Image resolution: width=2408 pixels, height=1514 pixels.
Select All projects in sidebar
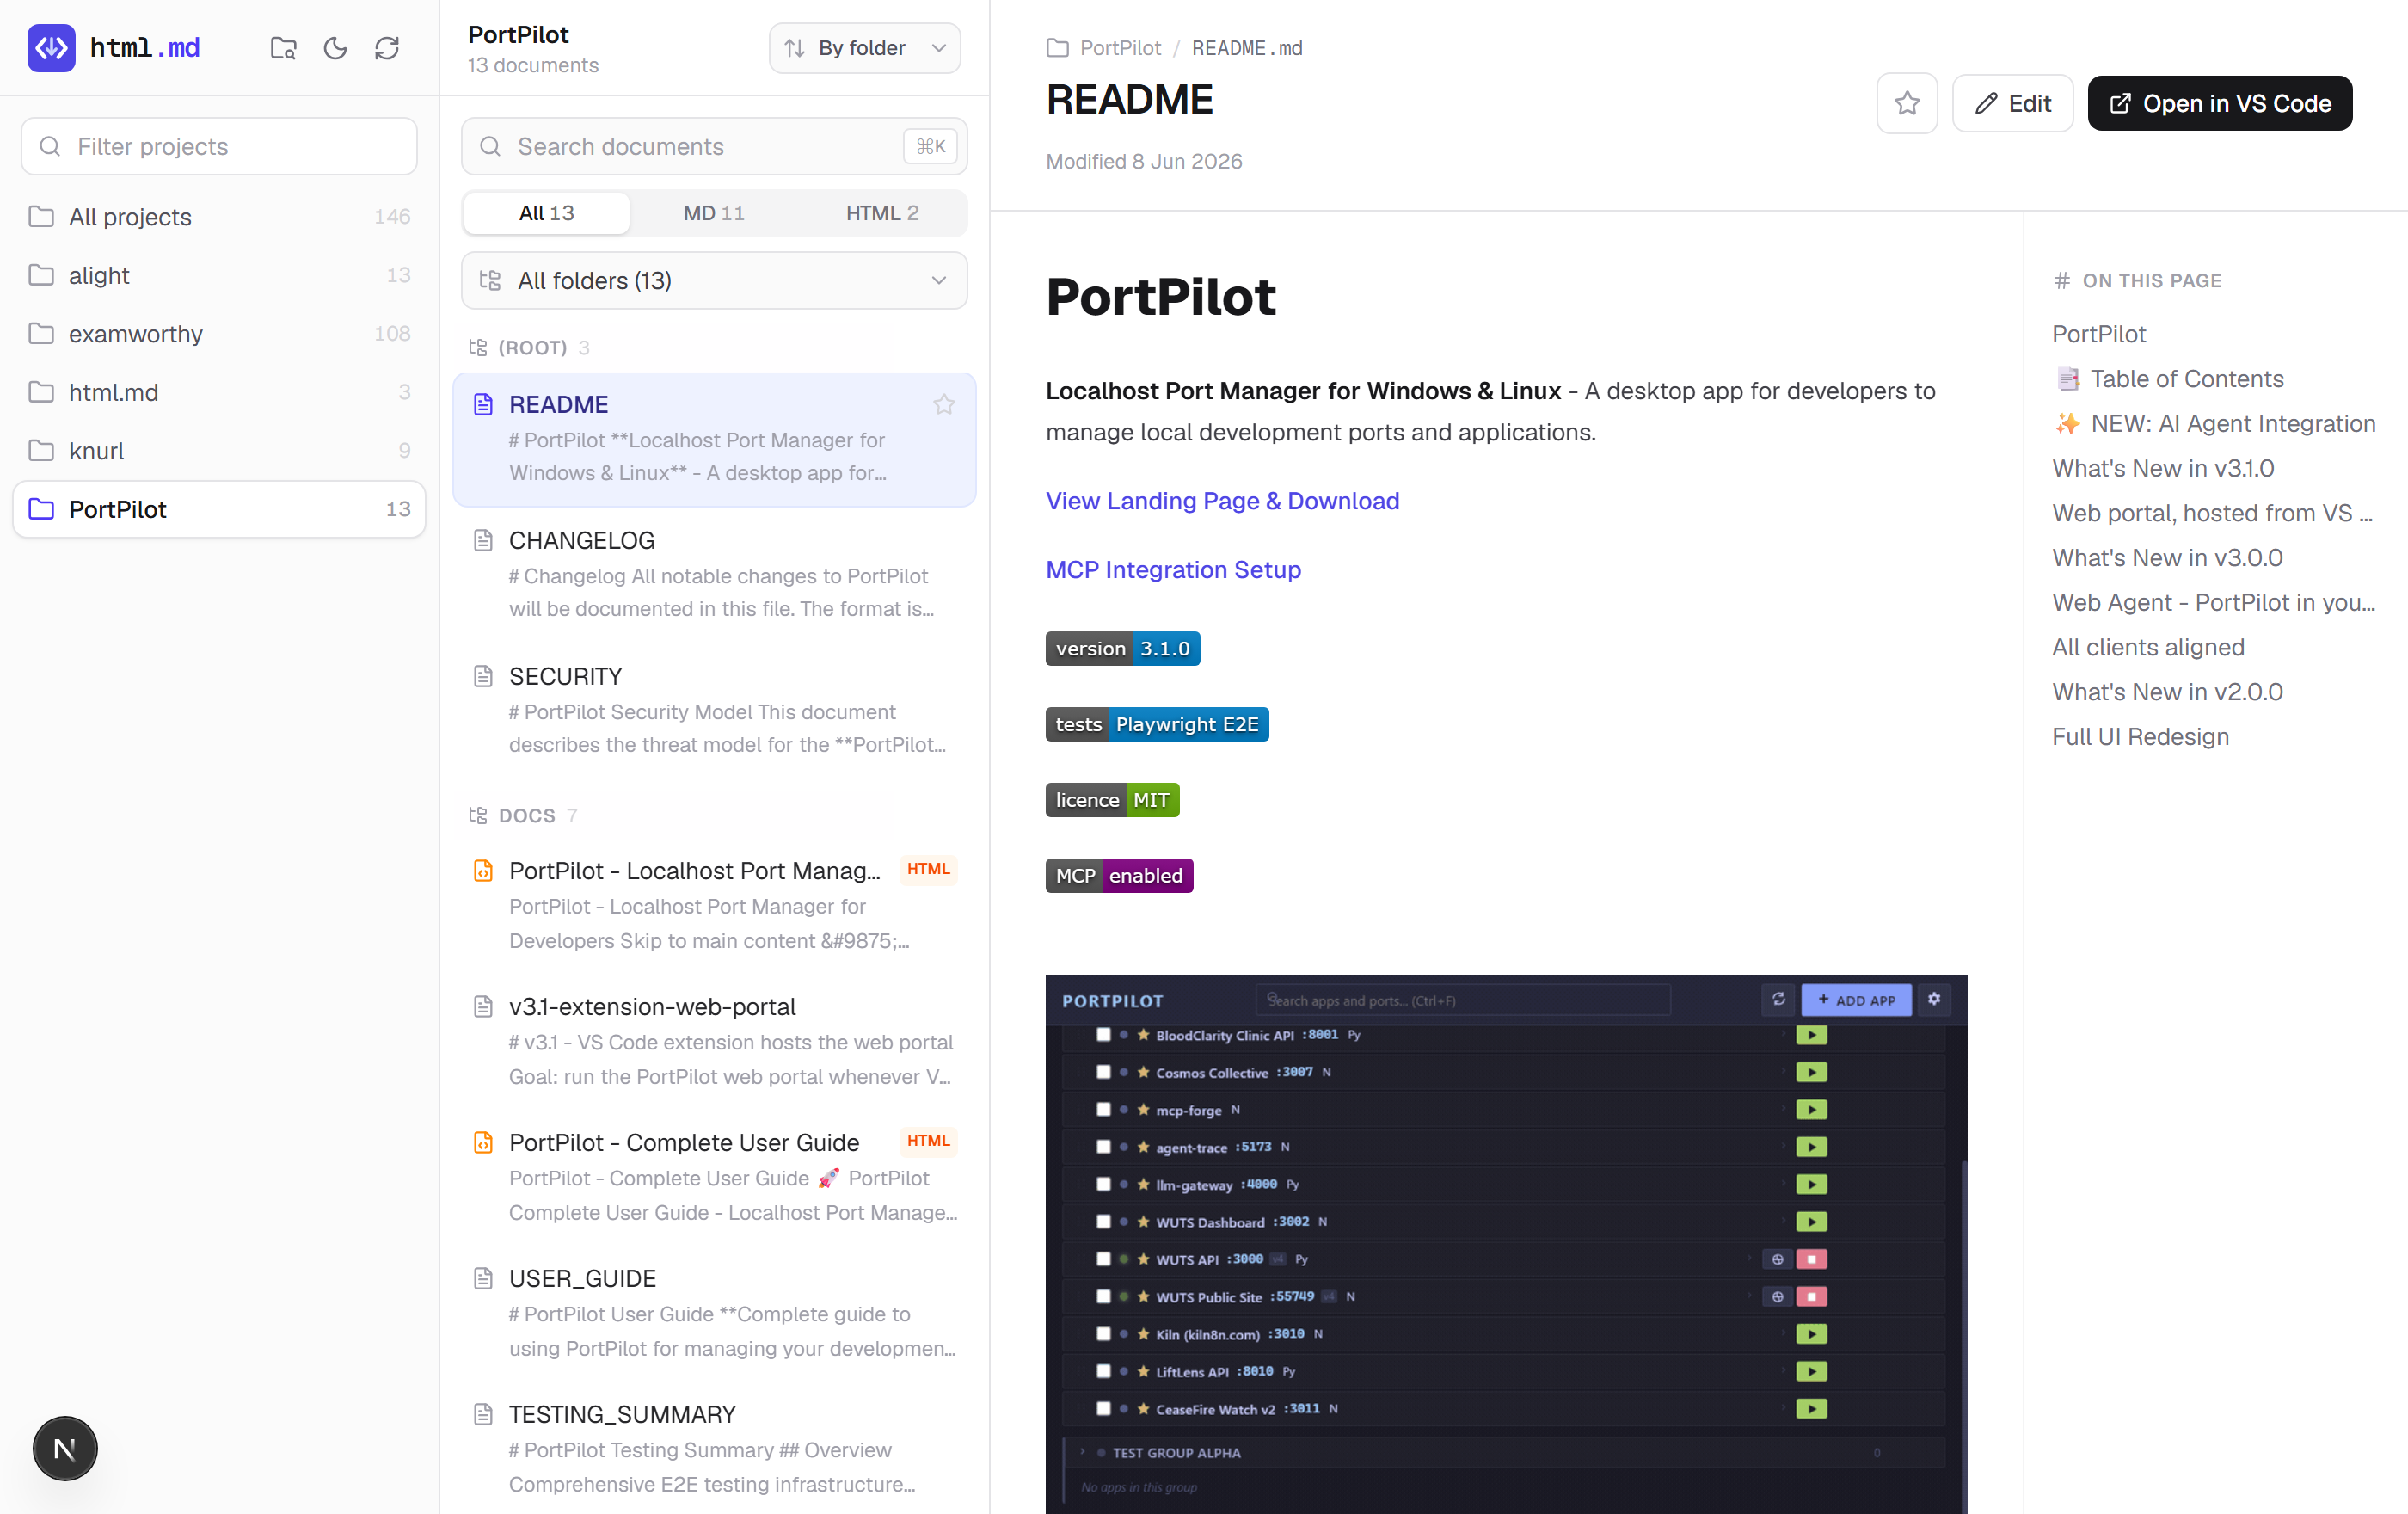[x=219, y=216]
